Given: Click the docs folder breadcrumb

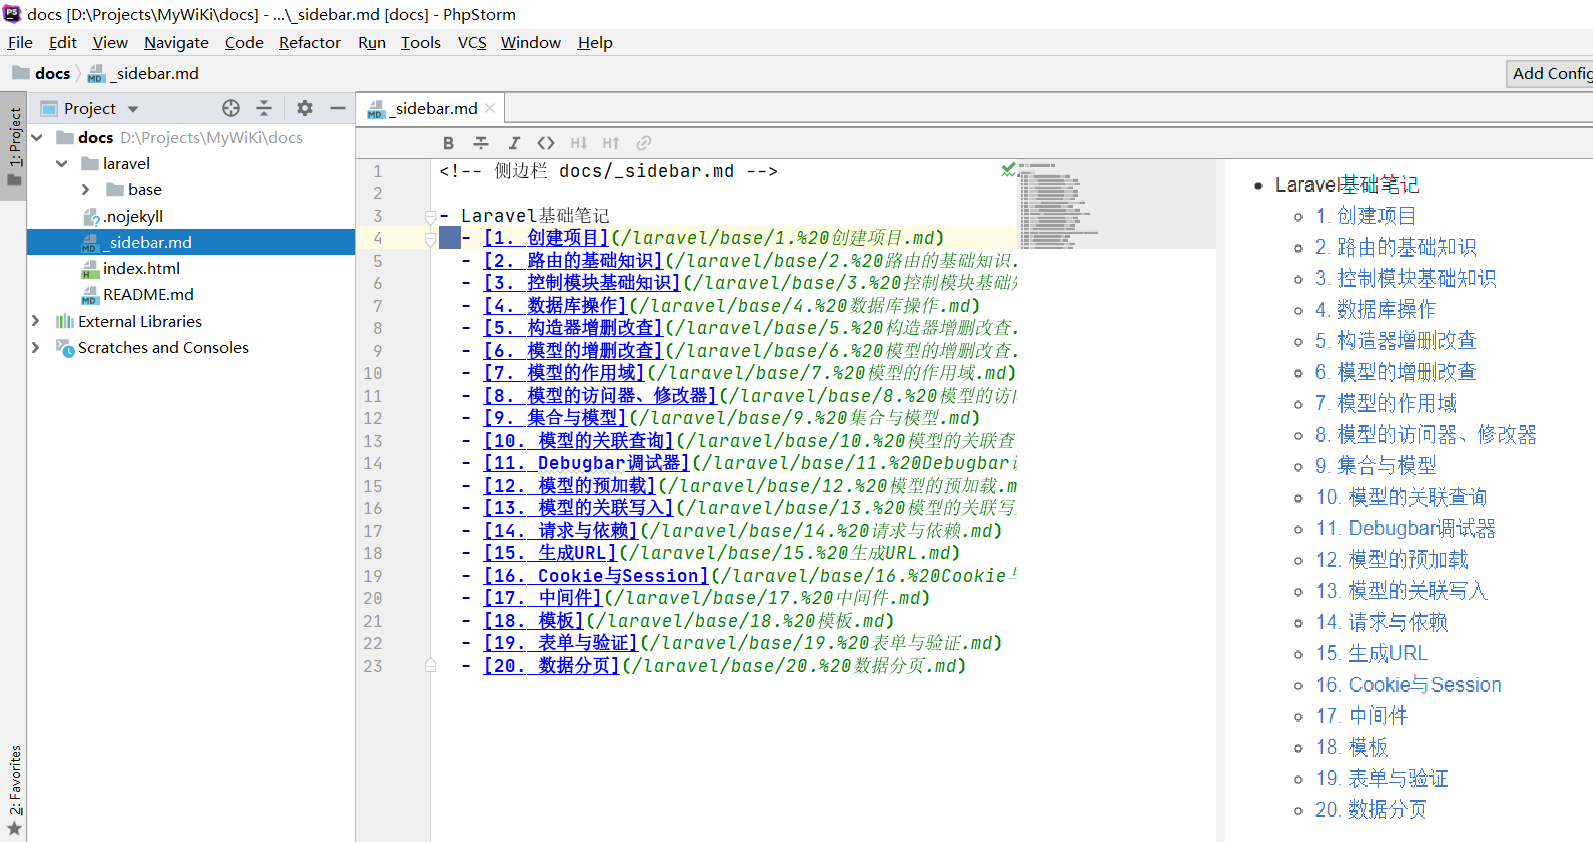Looking at the screenshot, I should tap(41, 73).
